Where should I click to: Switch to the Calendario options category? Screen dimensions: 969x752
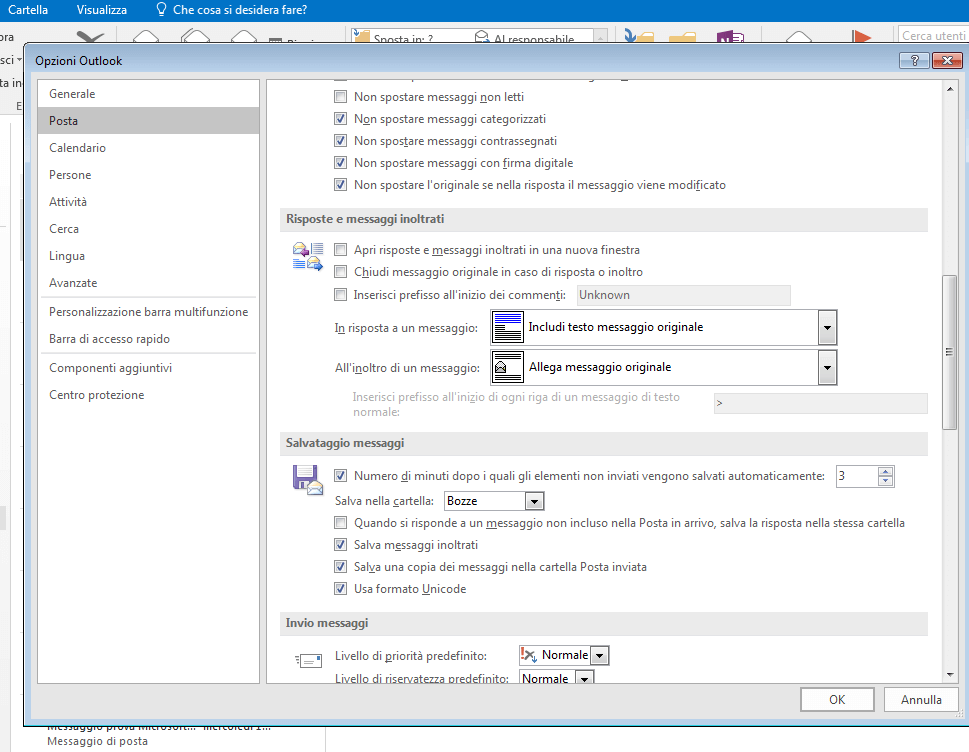pos(78,148)
